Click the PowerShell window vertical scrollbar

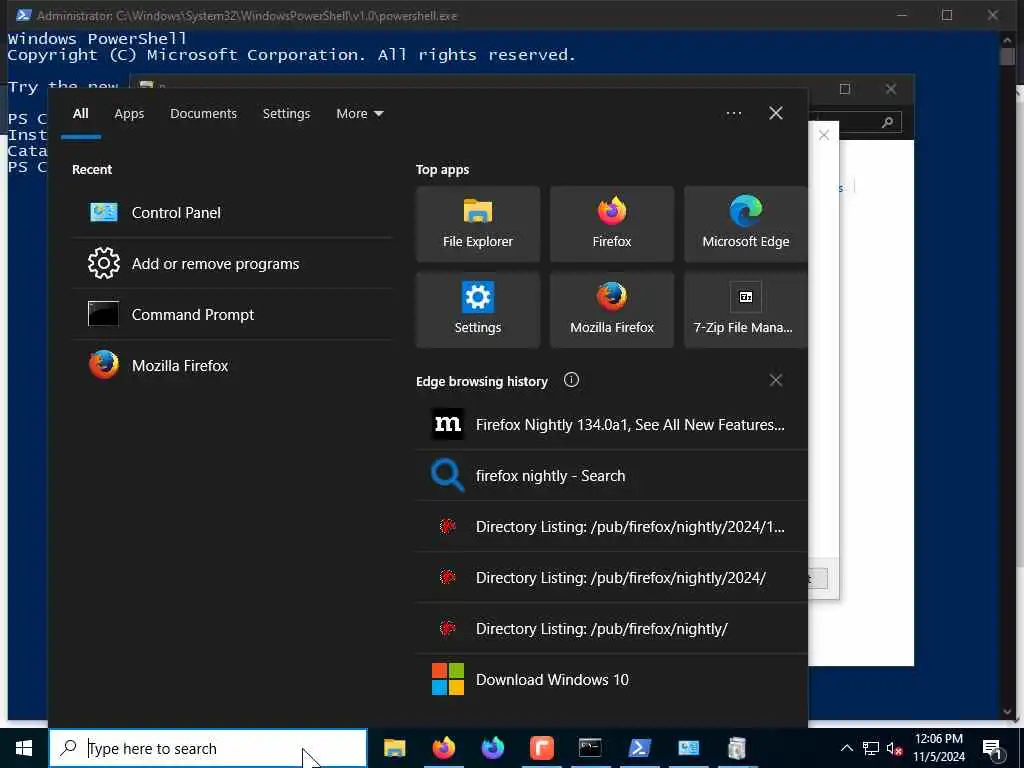click(1007, 379)
